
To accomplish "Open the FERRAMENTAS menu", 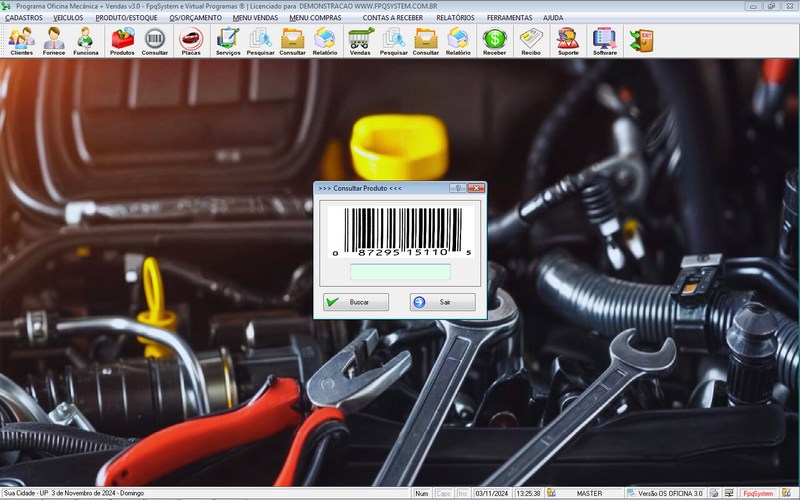I will (509, 17).
